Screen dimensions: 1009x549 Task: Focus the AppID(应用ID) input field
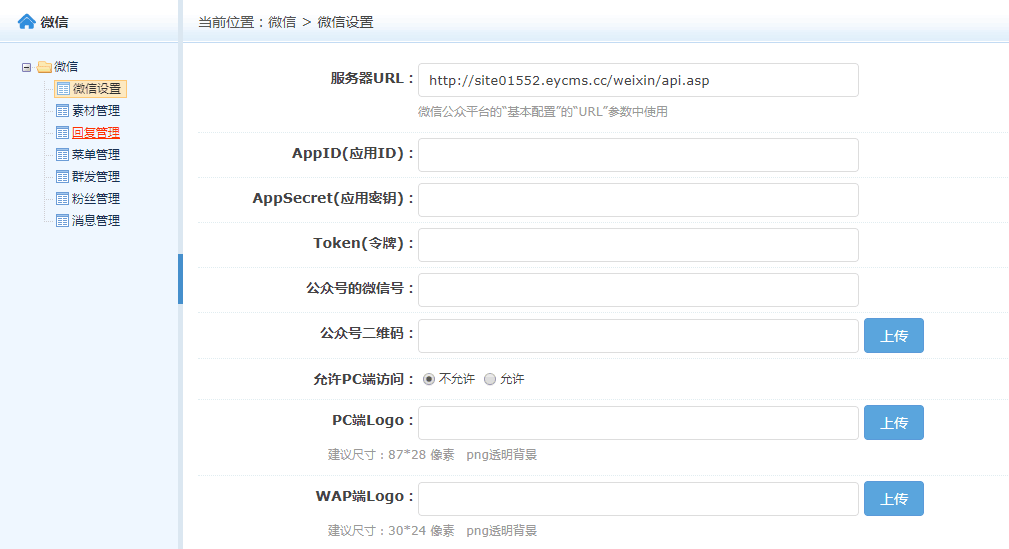click(x=638, y=155)
